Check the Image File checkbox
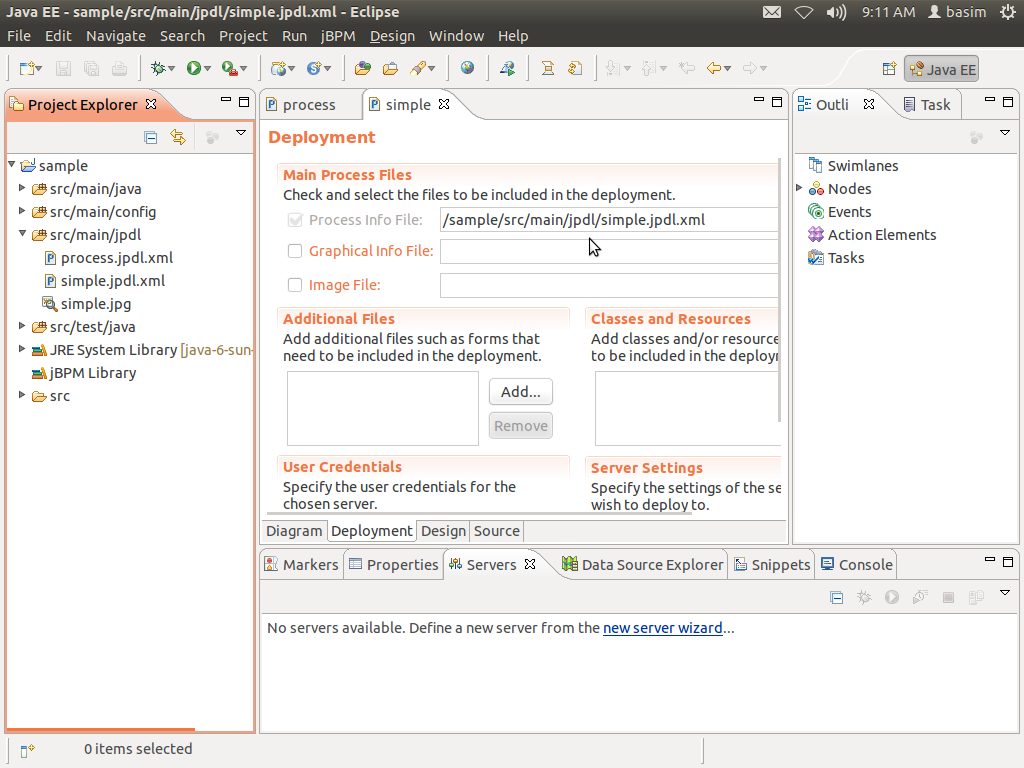Viewport: 1024px width, 768px height. pyautogui.click(x=295, y=285)
